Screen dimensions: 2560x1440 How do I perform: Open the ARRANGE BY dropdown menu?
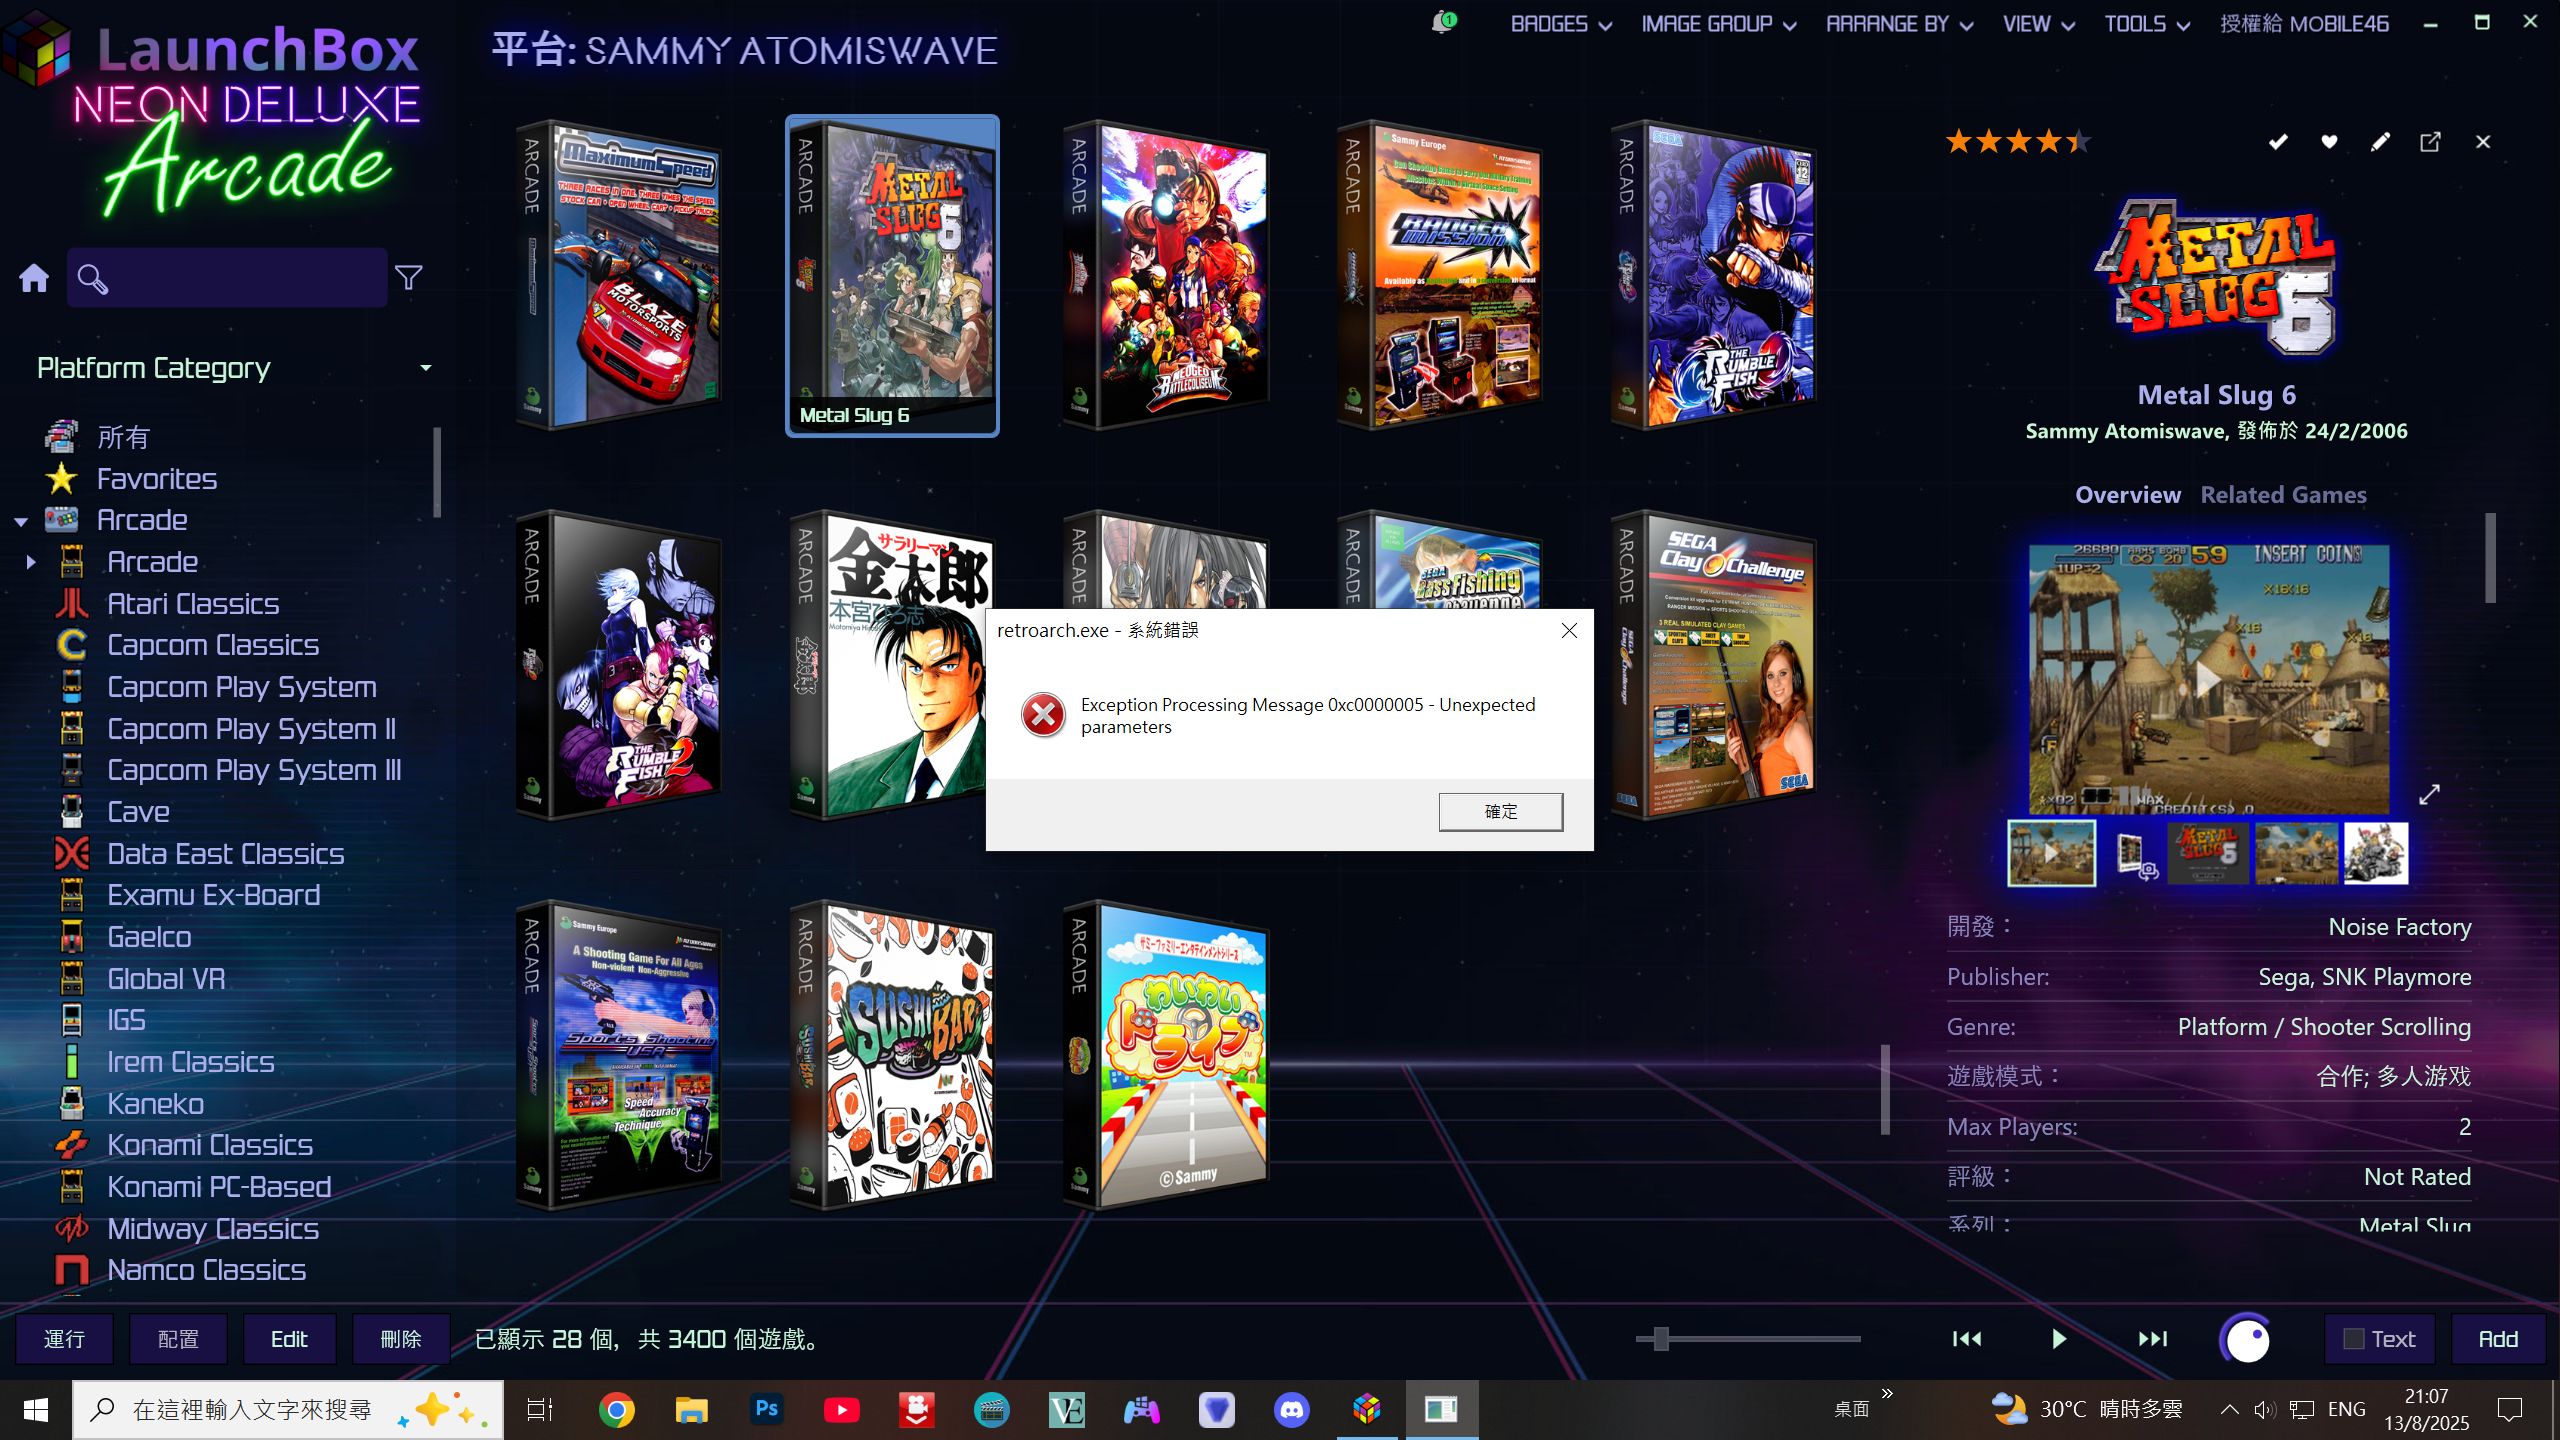1899,24
